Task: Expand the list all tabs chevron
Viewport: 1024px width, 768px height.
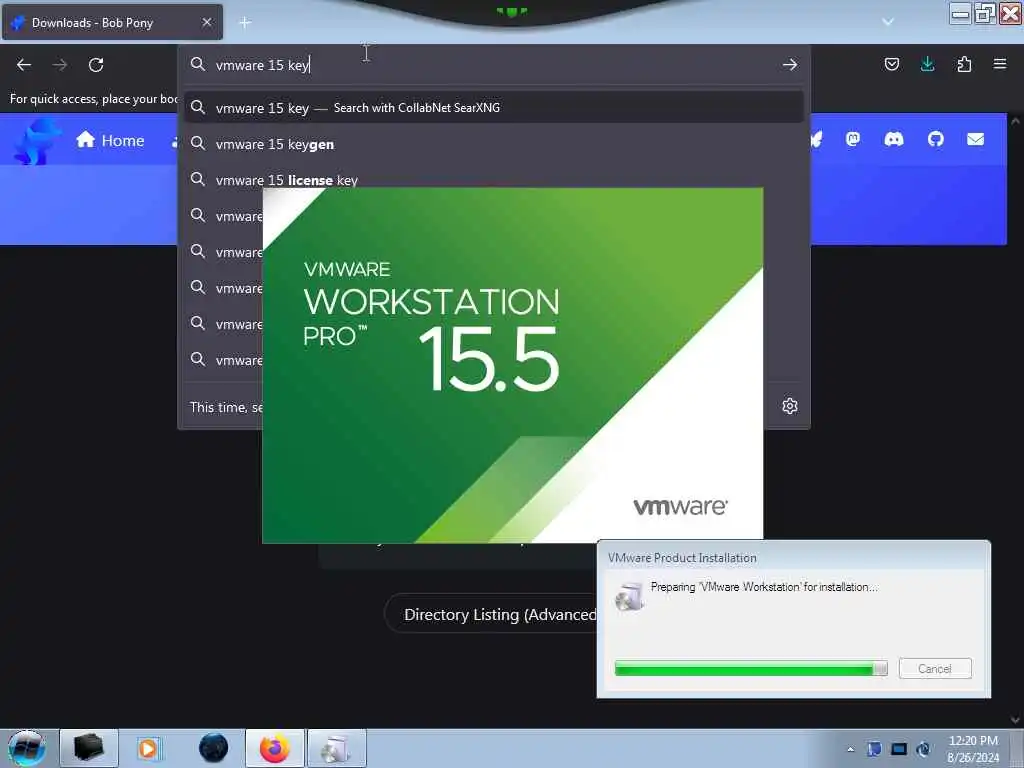Action: 888,22
